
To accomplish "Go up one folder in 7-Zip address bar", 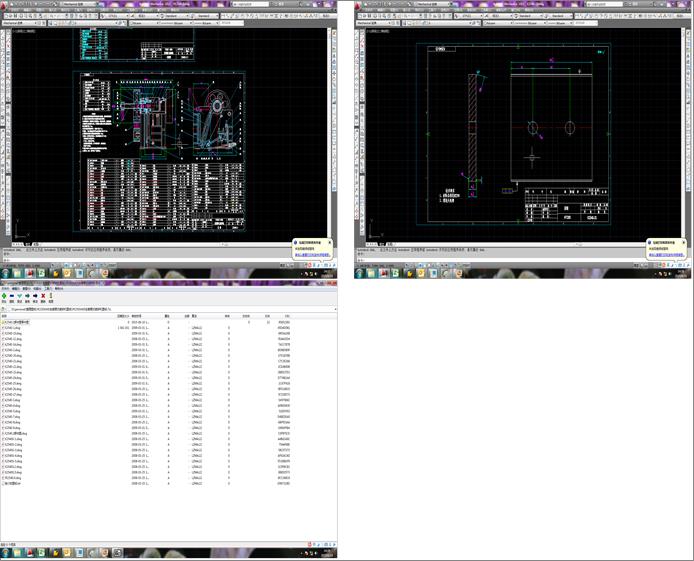I will 4,309.
